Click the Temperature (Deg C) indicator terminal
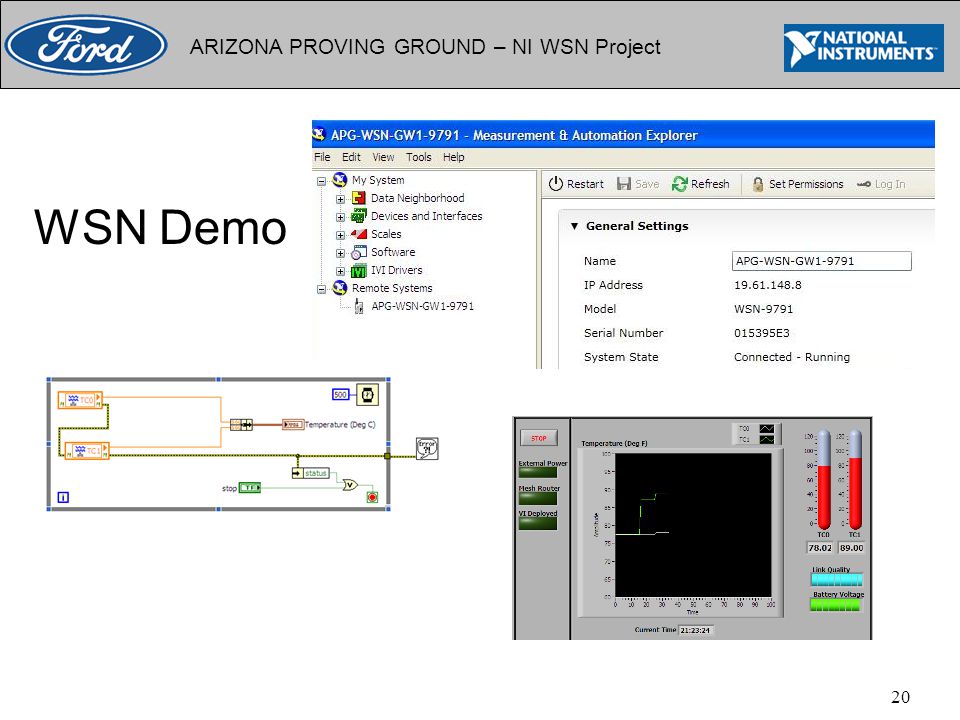Screen dimensions: 960x720 click(x=293, y=424)
